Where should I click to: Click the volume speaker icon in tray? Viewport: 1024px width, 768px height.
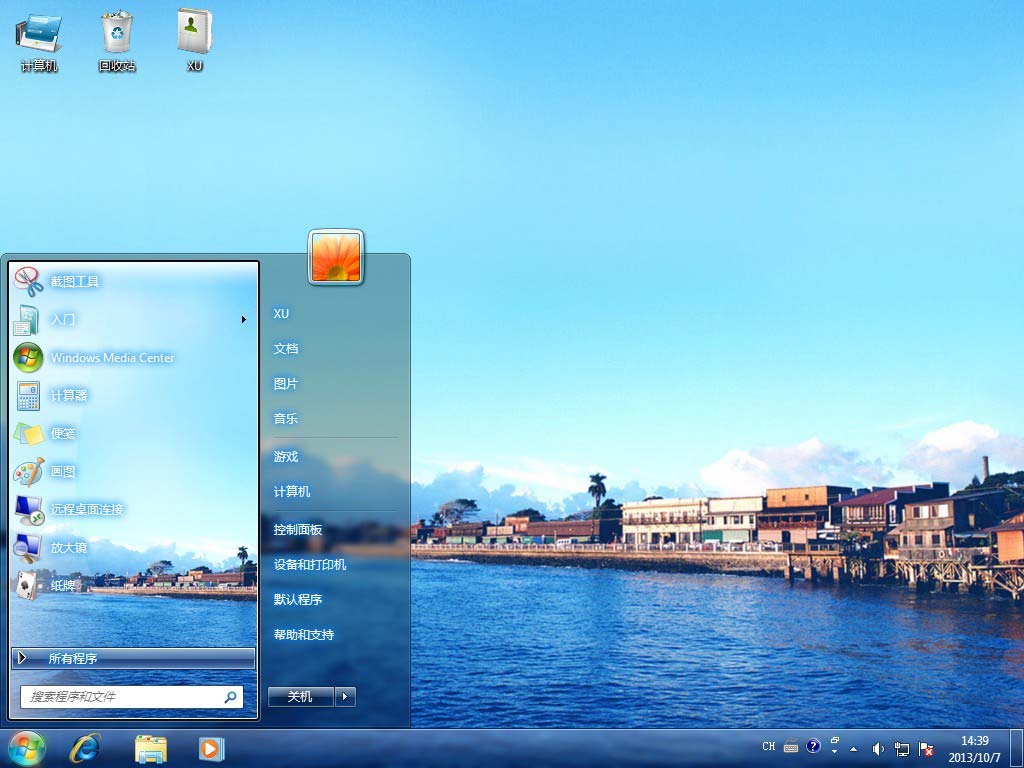(878, 748)
